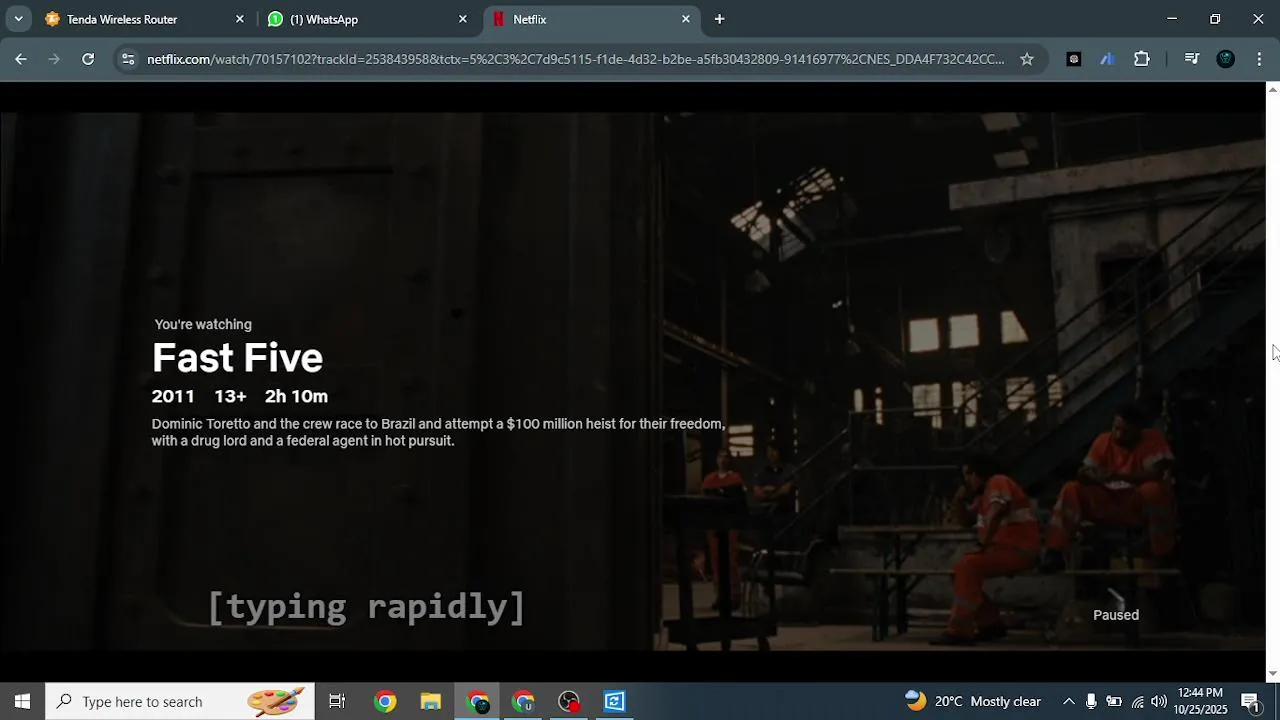Open Task View on taskbar
Viewport: 1280px width, 720px height.
click(x=337, y=701)
